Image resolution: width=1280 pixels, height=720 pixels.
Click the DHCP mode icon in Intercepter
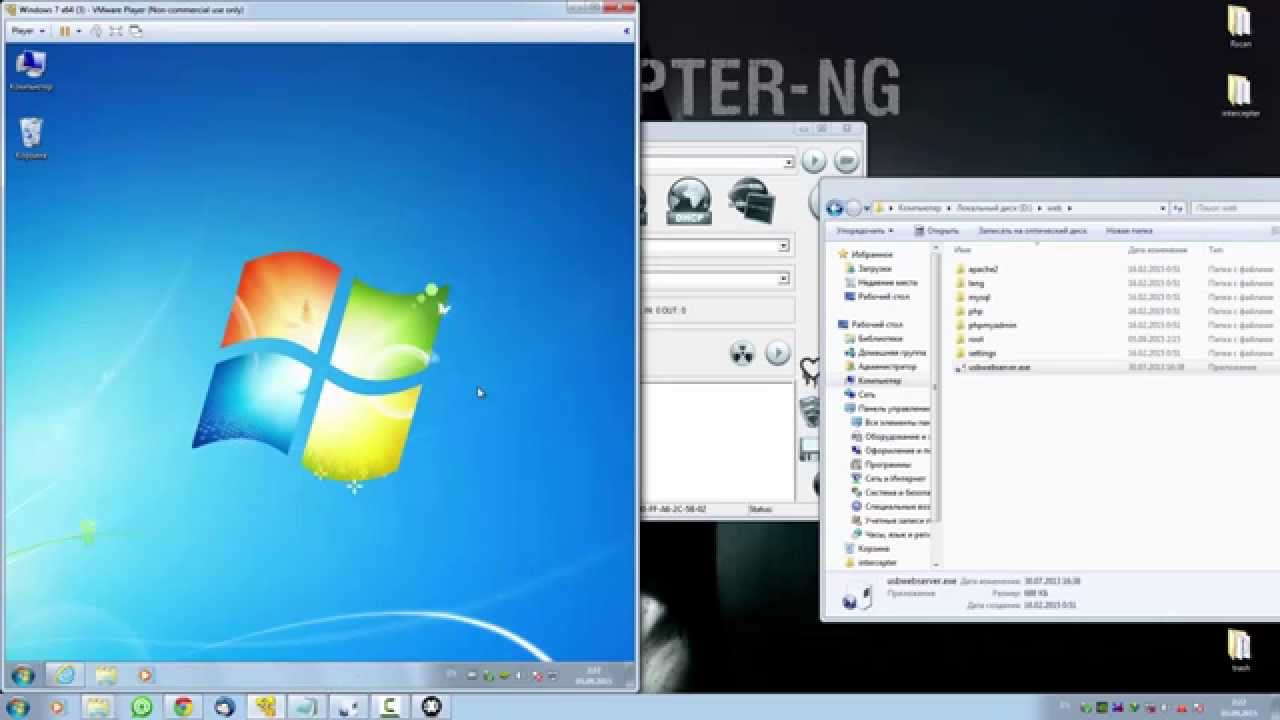(689, 200)
